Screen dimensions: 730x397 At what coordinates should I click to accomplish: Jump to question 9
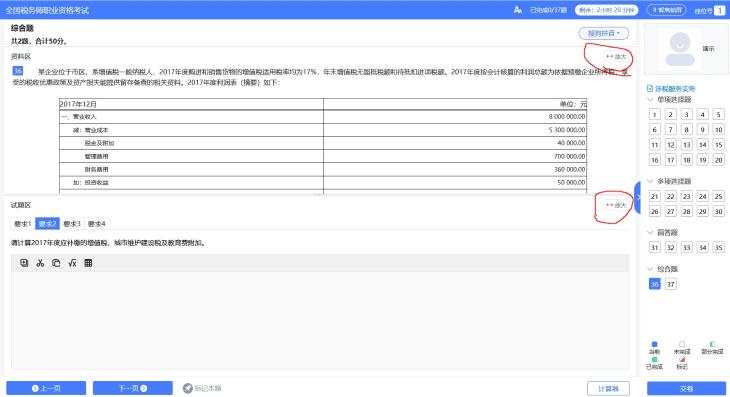pyautogui.click(x=703, y=129)
